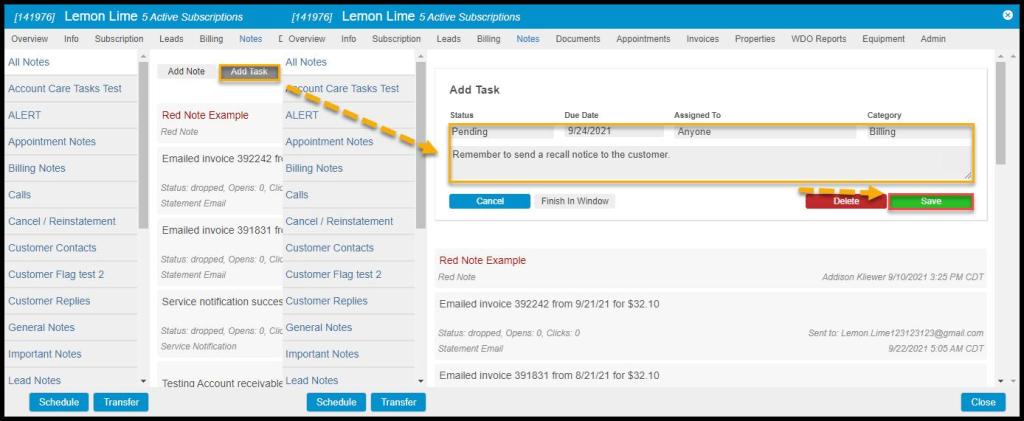Click the rightmost Transfer button

tap(398, 402)
